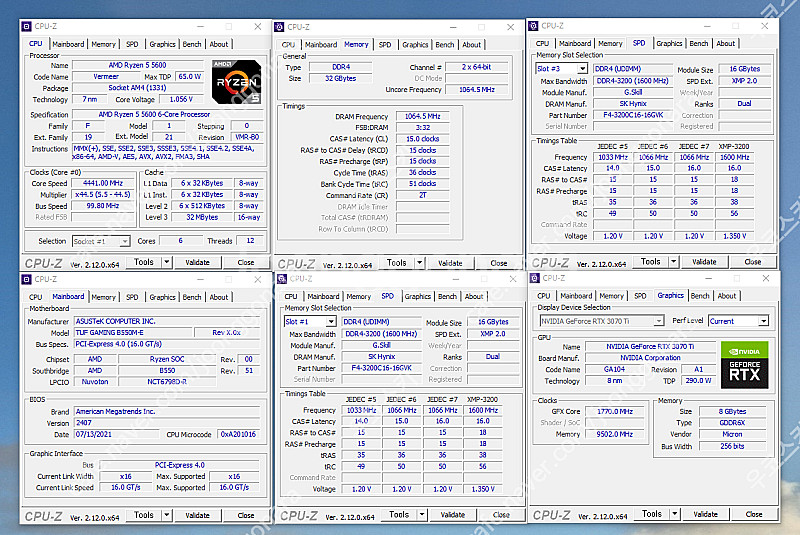The height and width of the screenshot is (535, 800).
Task: Click Close button in Mainboard window
Action: (245, 515)
